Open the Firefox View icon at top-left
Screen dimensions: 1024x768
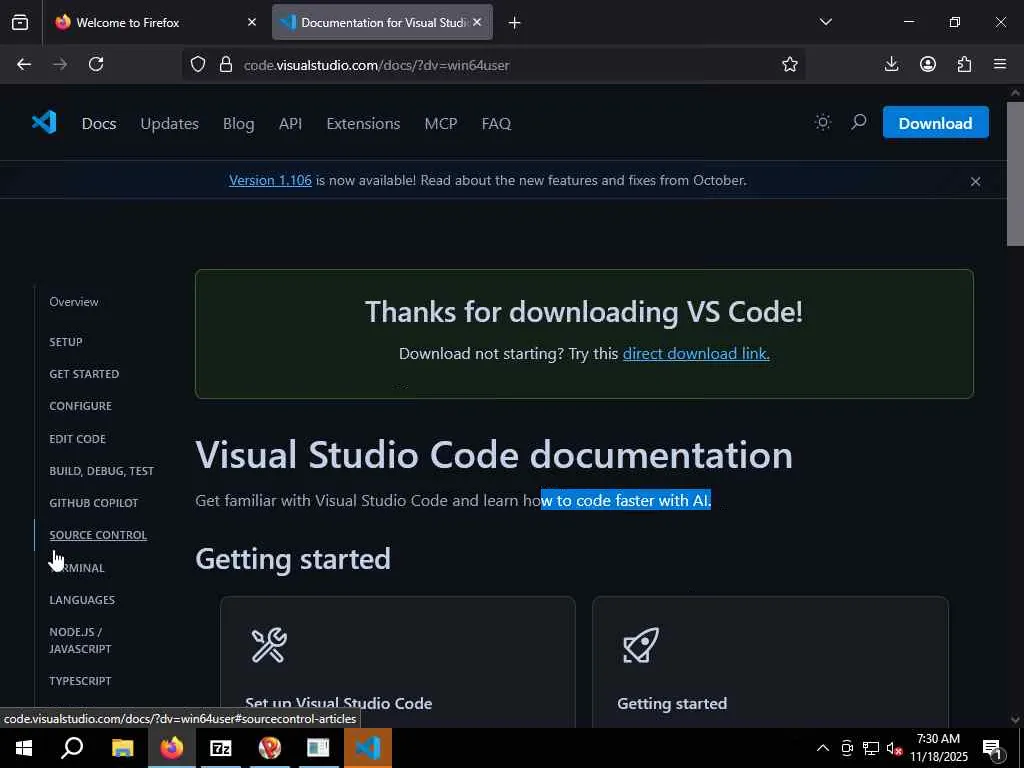coord(20,22)
